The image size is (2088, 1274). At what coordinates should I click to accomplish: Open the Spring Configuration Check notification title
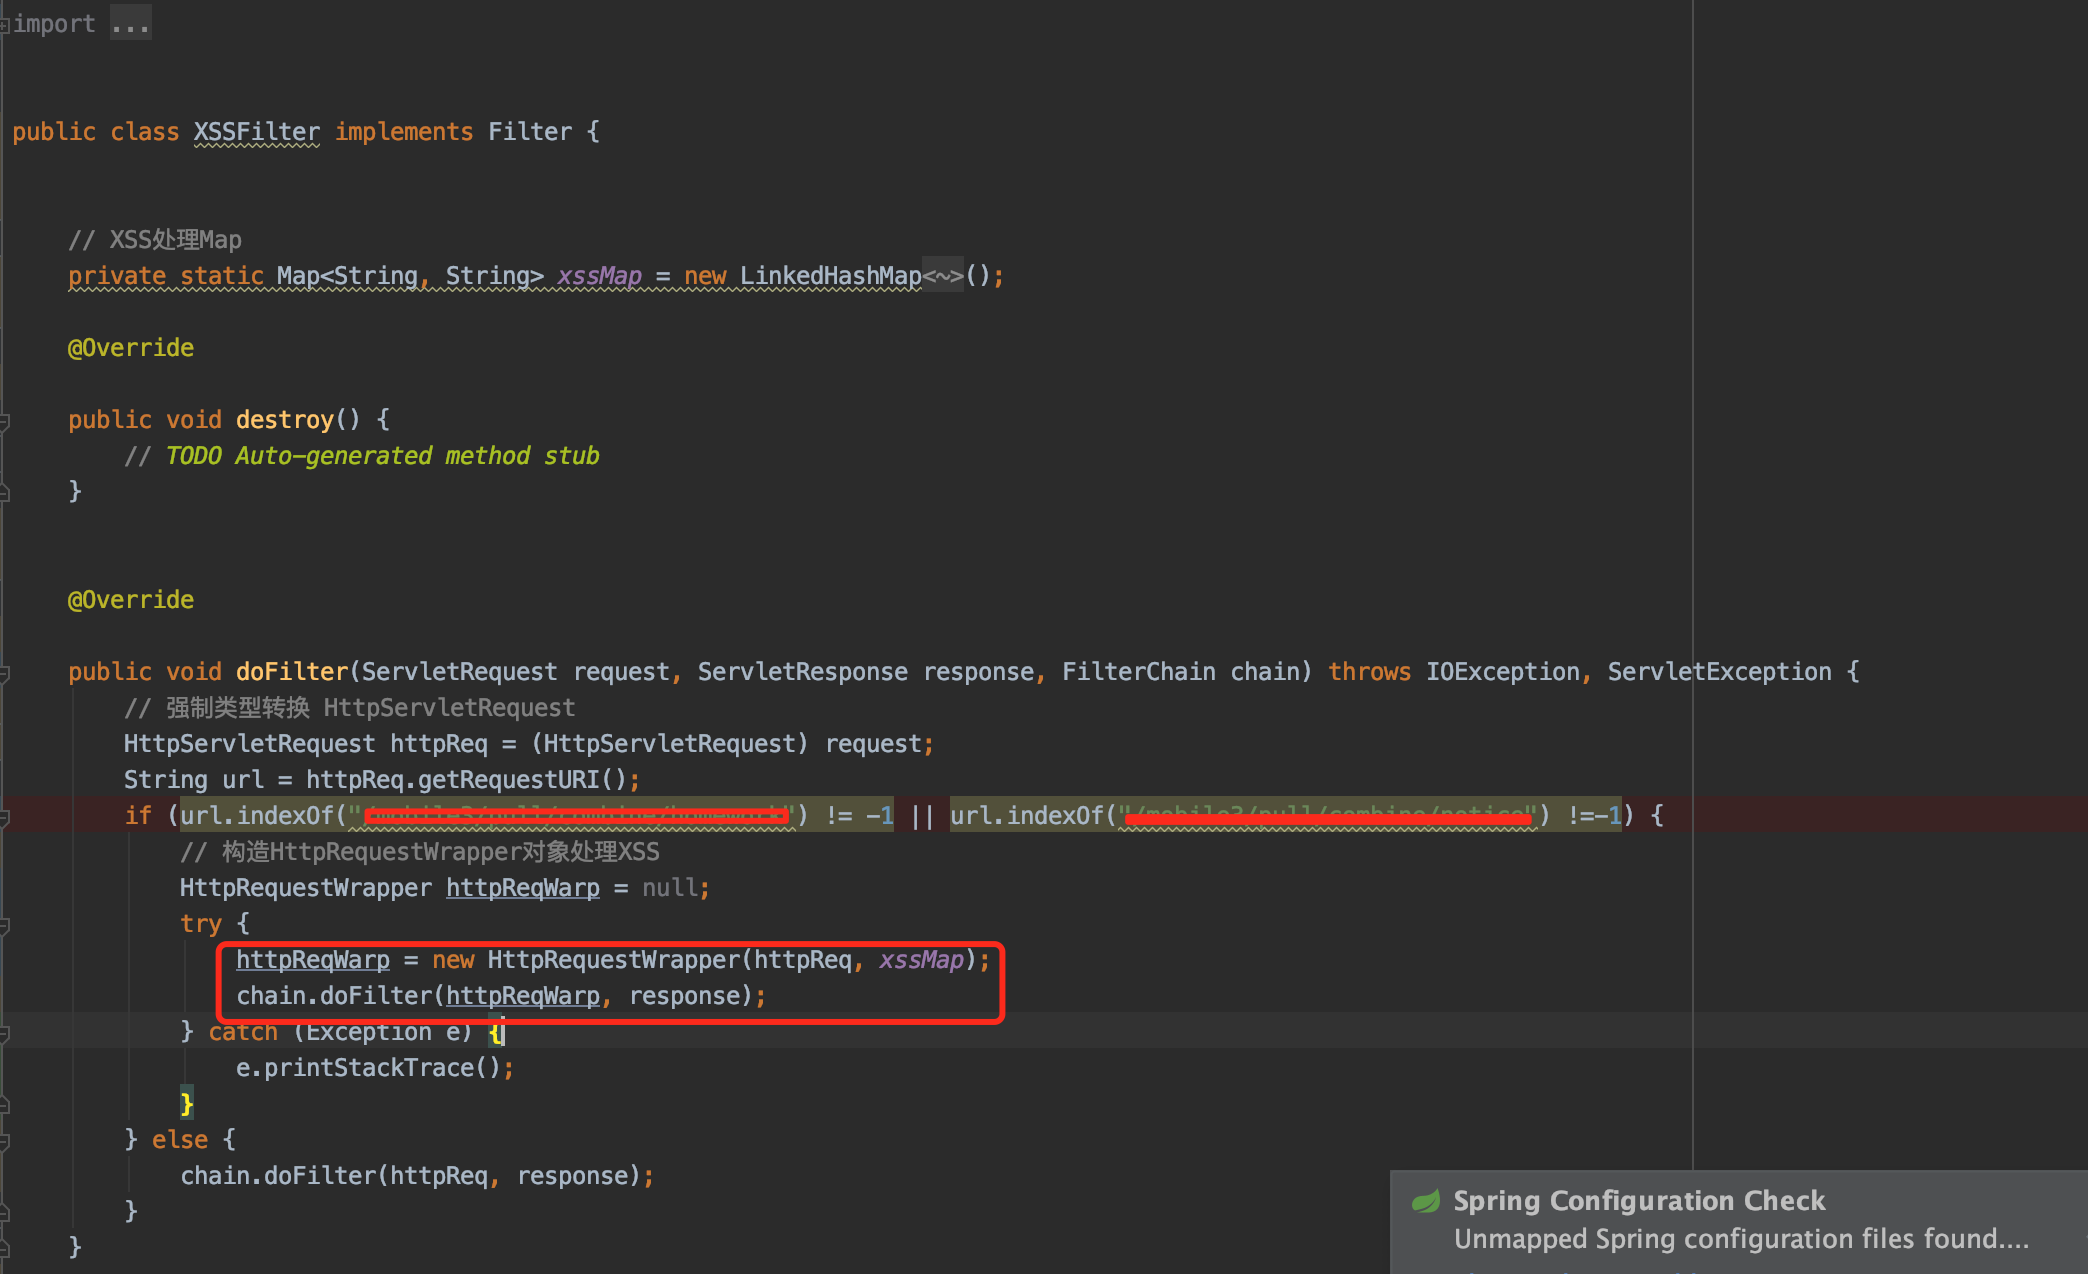1639,1200
